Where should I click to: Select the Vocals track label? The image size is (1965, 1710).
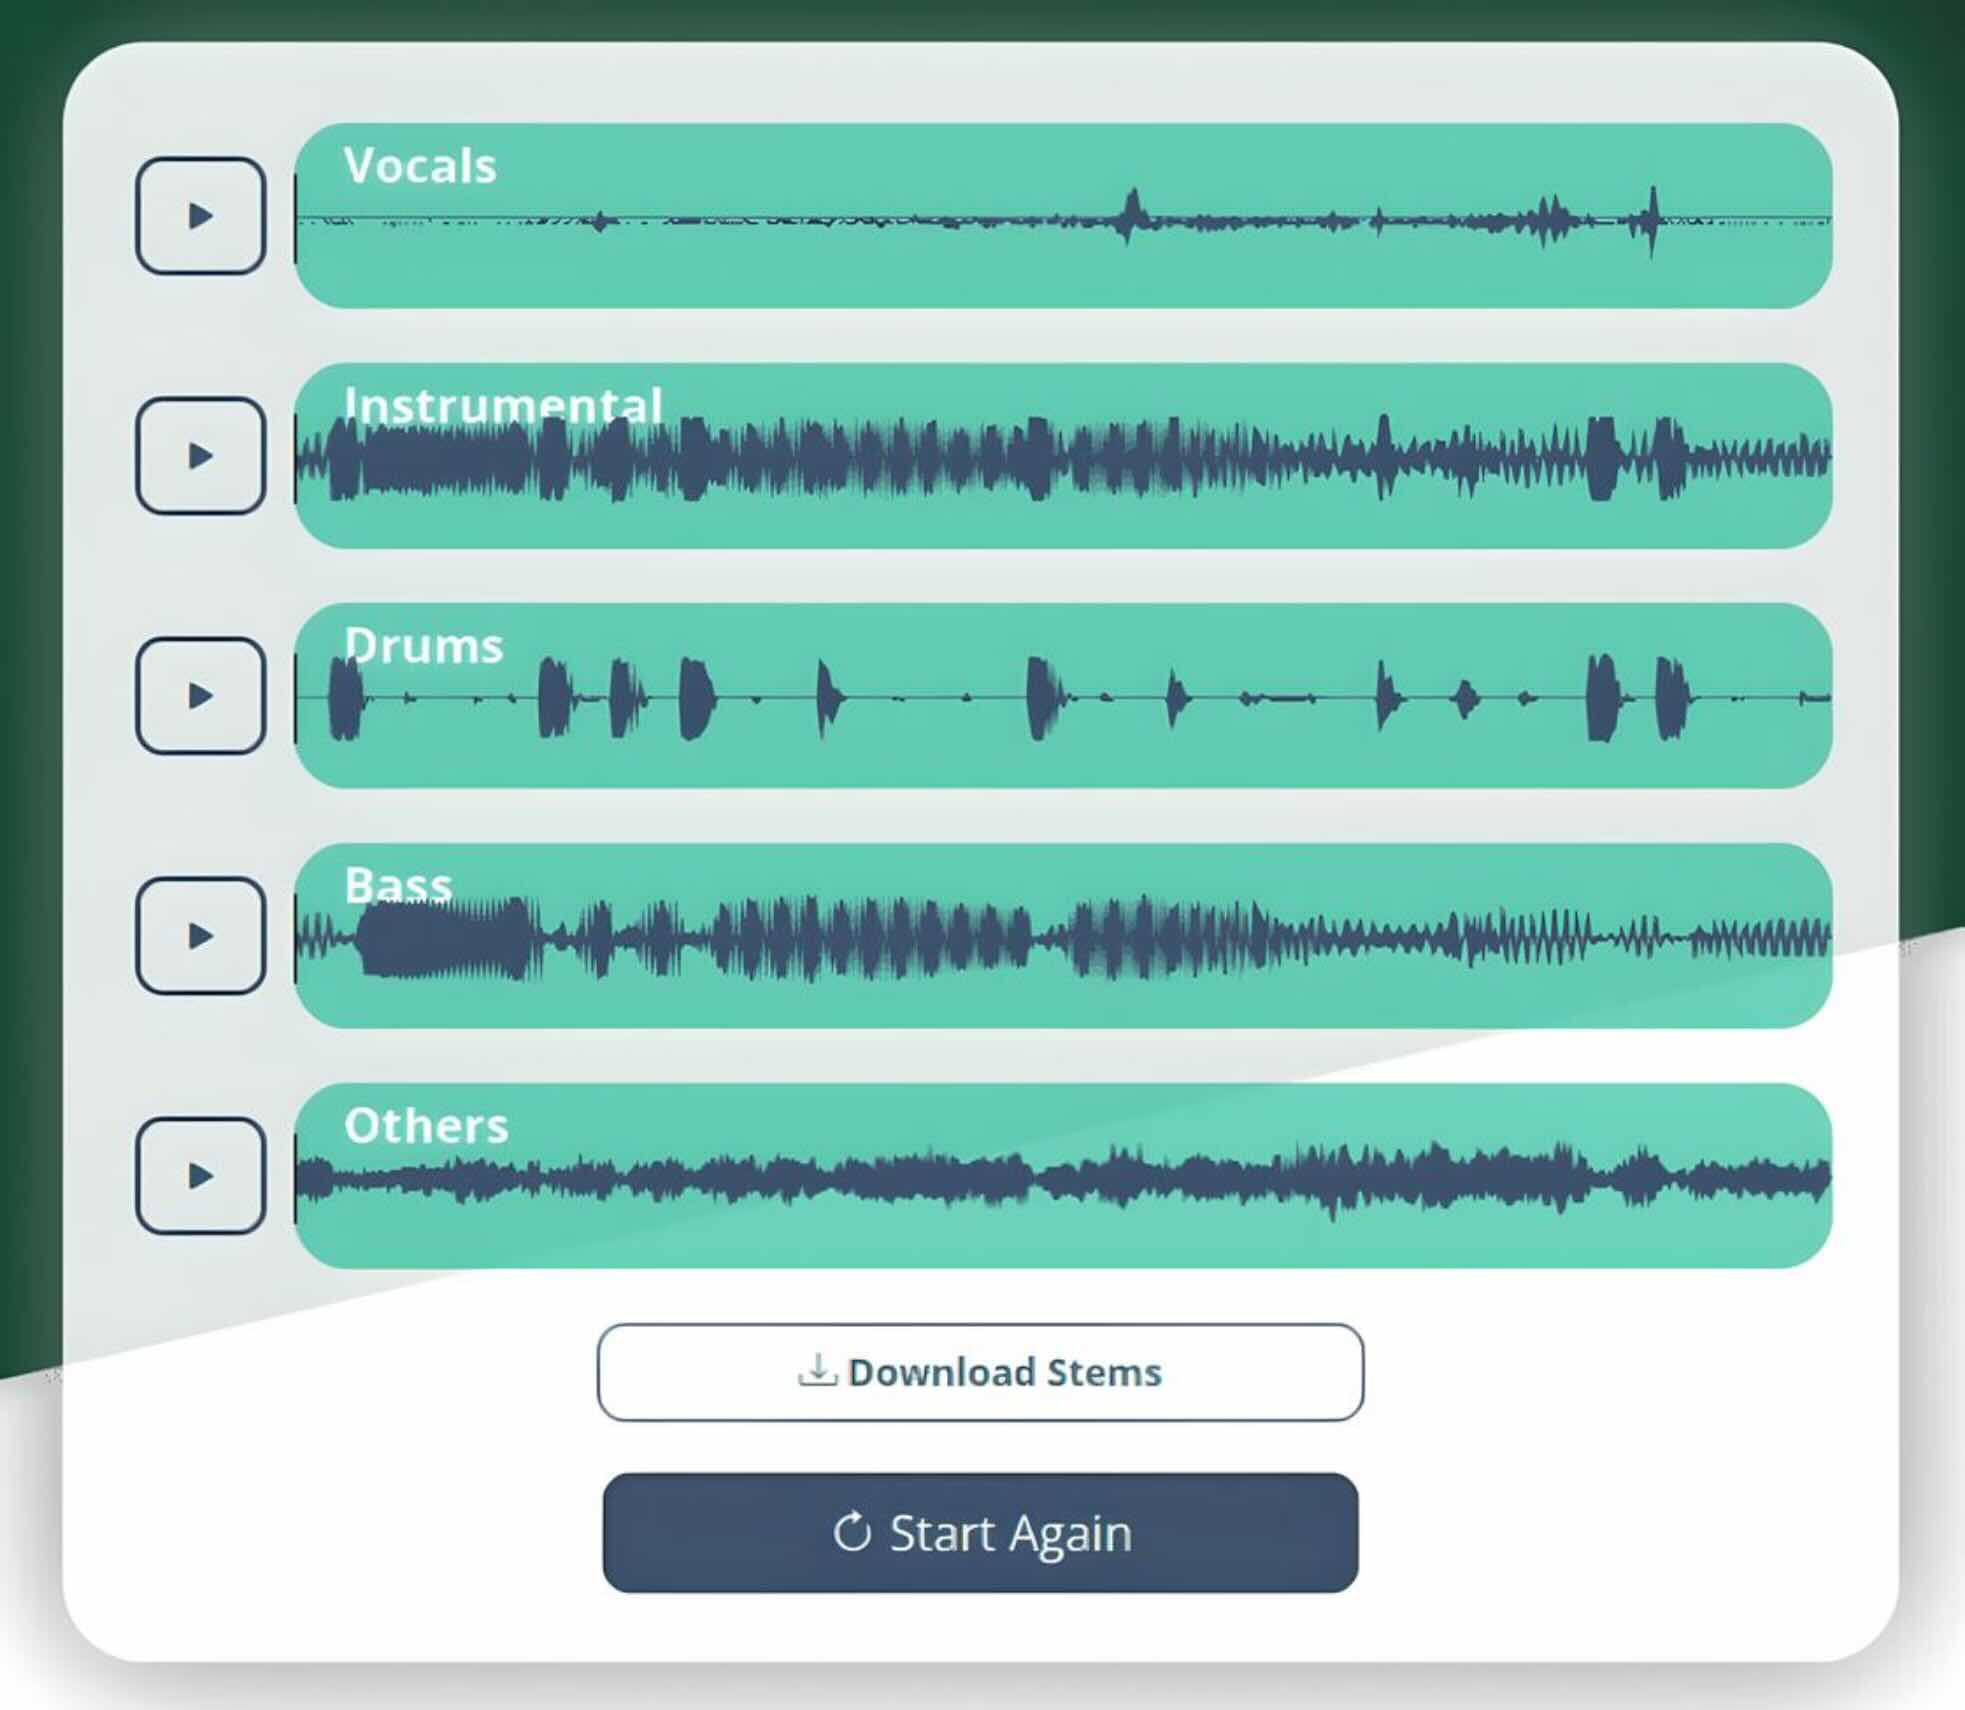(x=419, y=166)
